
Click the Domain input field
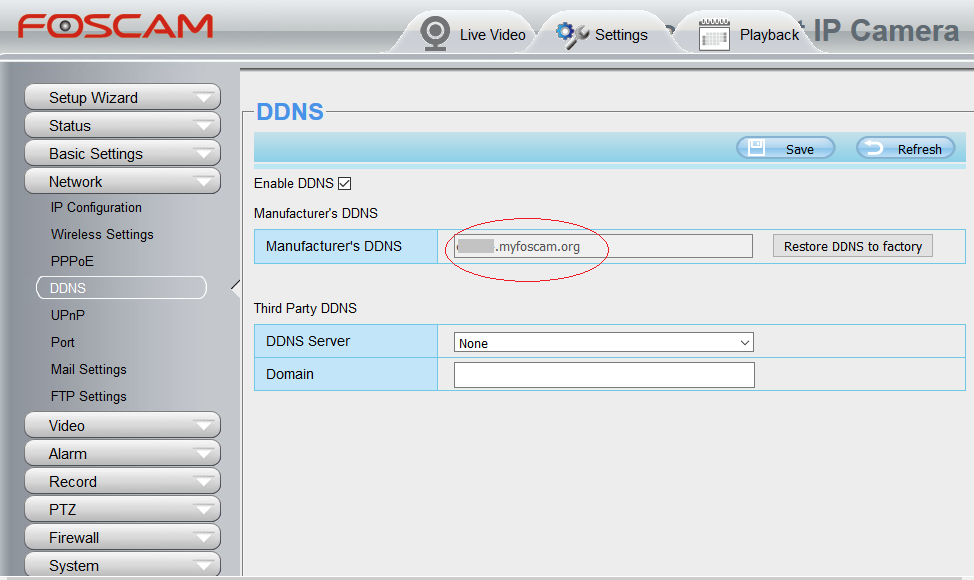(x=604, y=375)
